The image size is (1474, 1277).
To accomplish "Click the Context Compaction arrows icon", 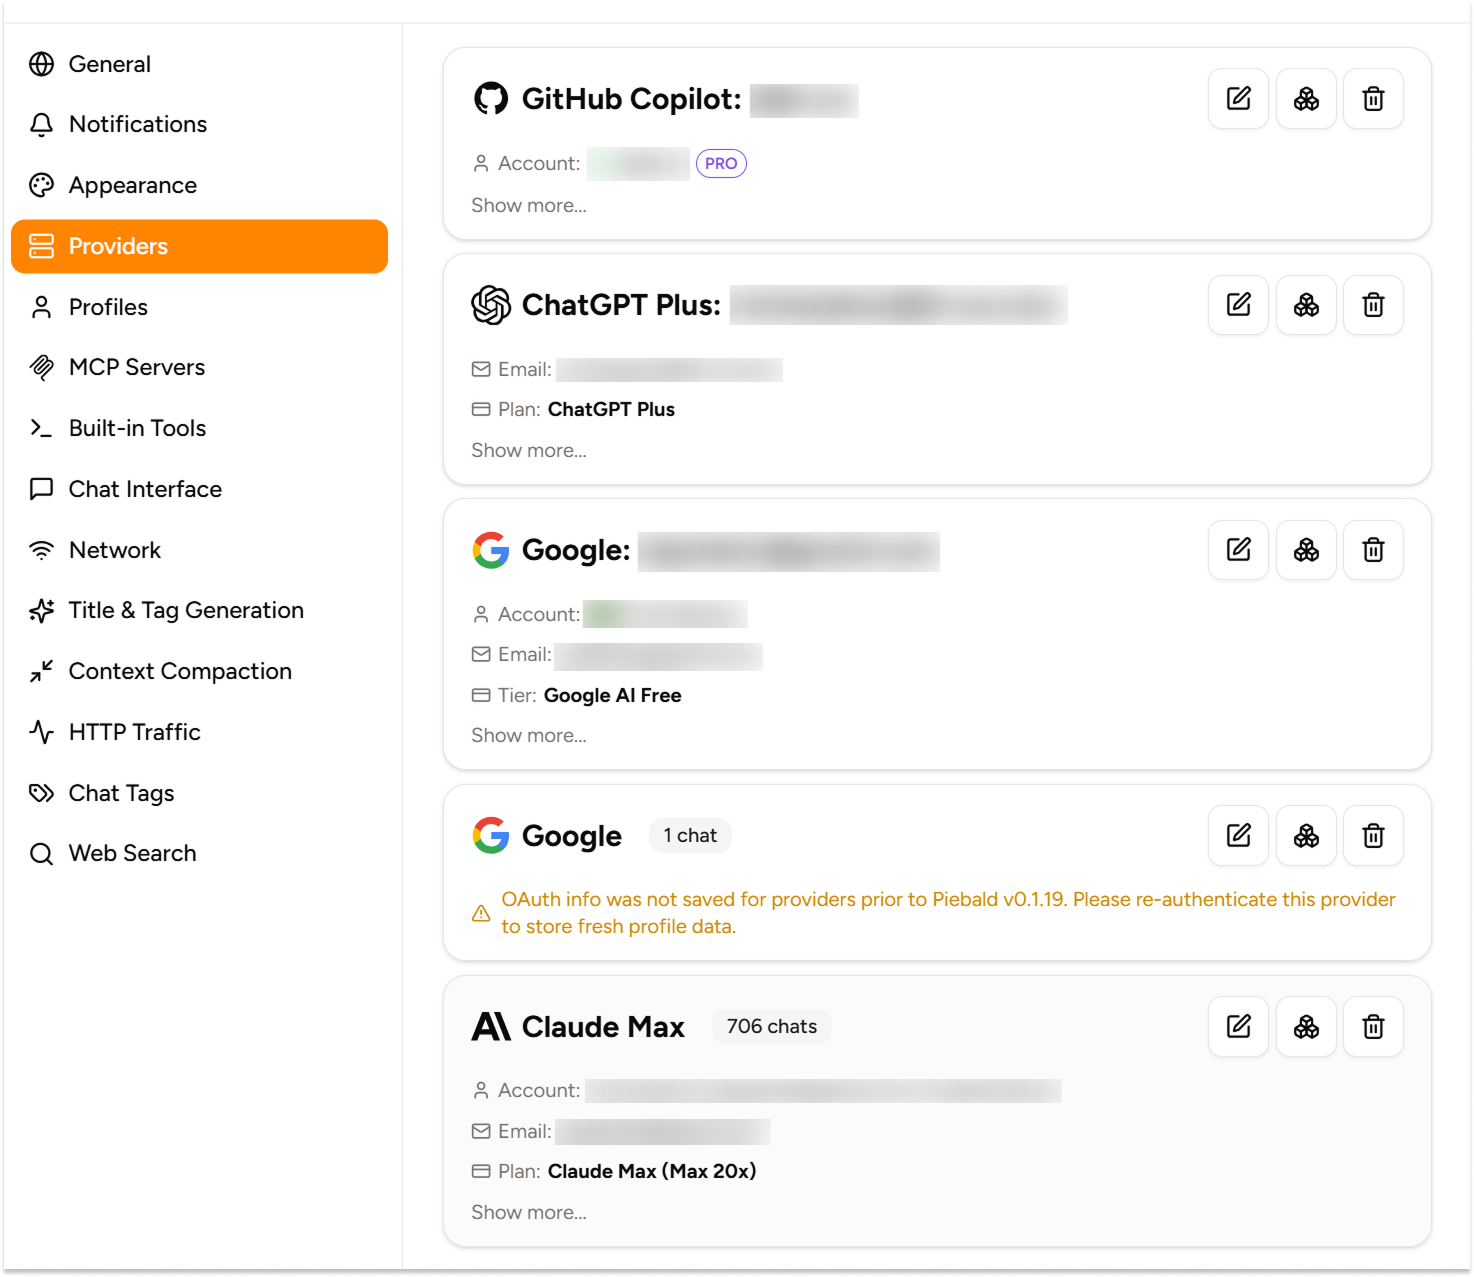I will (41, 671).
